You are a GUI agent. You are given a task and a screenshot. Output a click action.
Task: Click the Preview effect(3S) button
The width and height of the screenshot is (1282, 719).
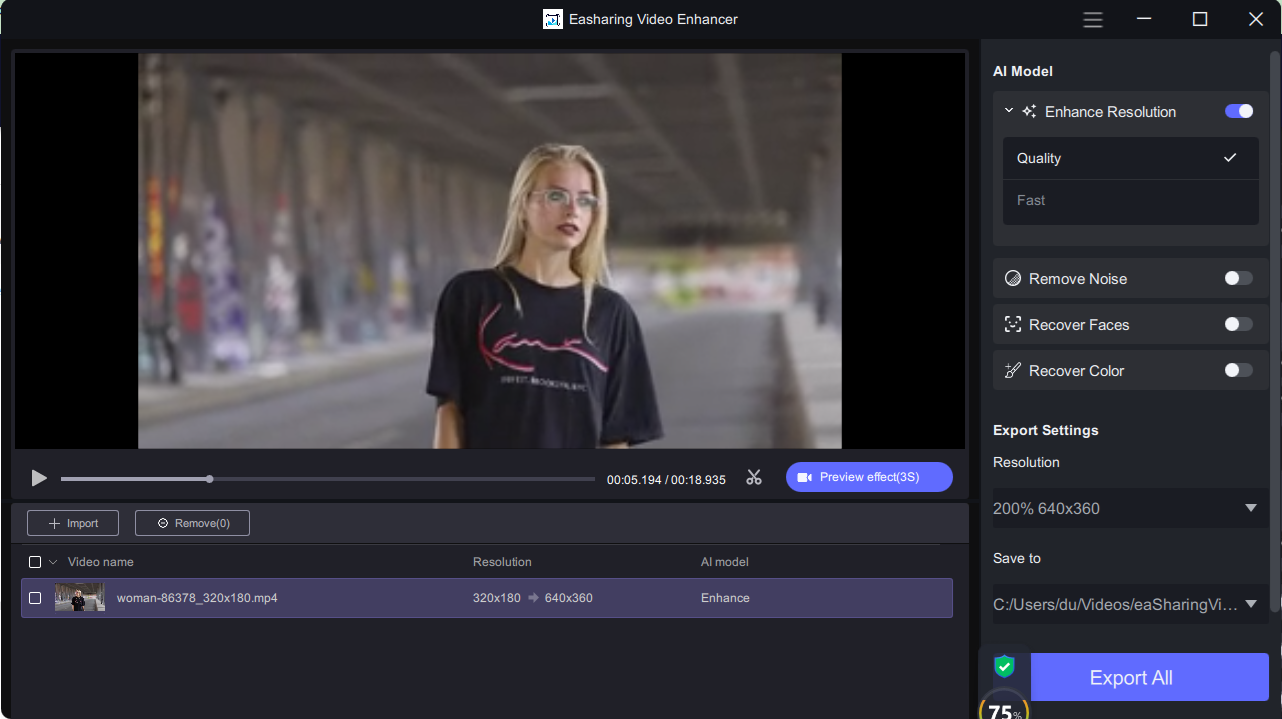pyautogui.click(x=868, y=477)
